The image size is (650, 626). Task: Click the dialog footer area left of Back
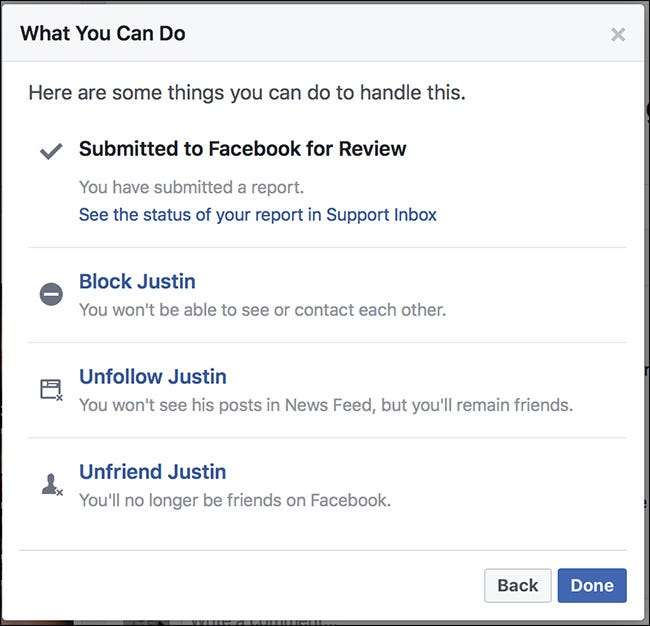click(x=250, y=585)
